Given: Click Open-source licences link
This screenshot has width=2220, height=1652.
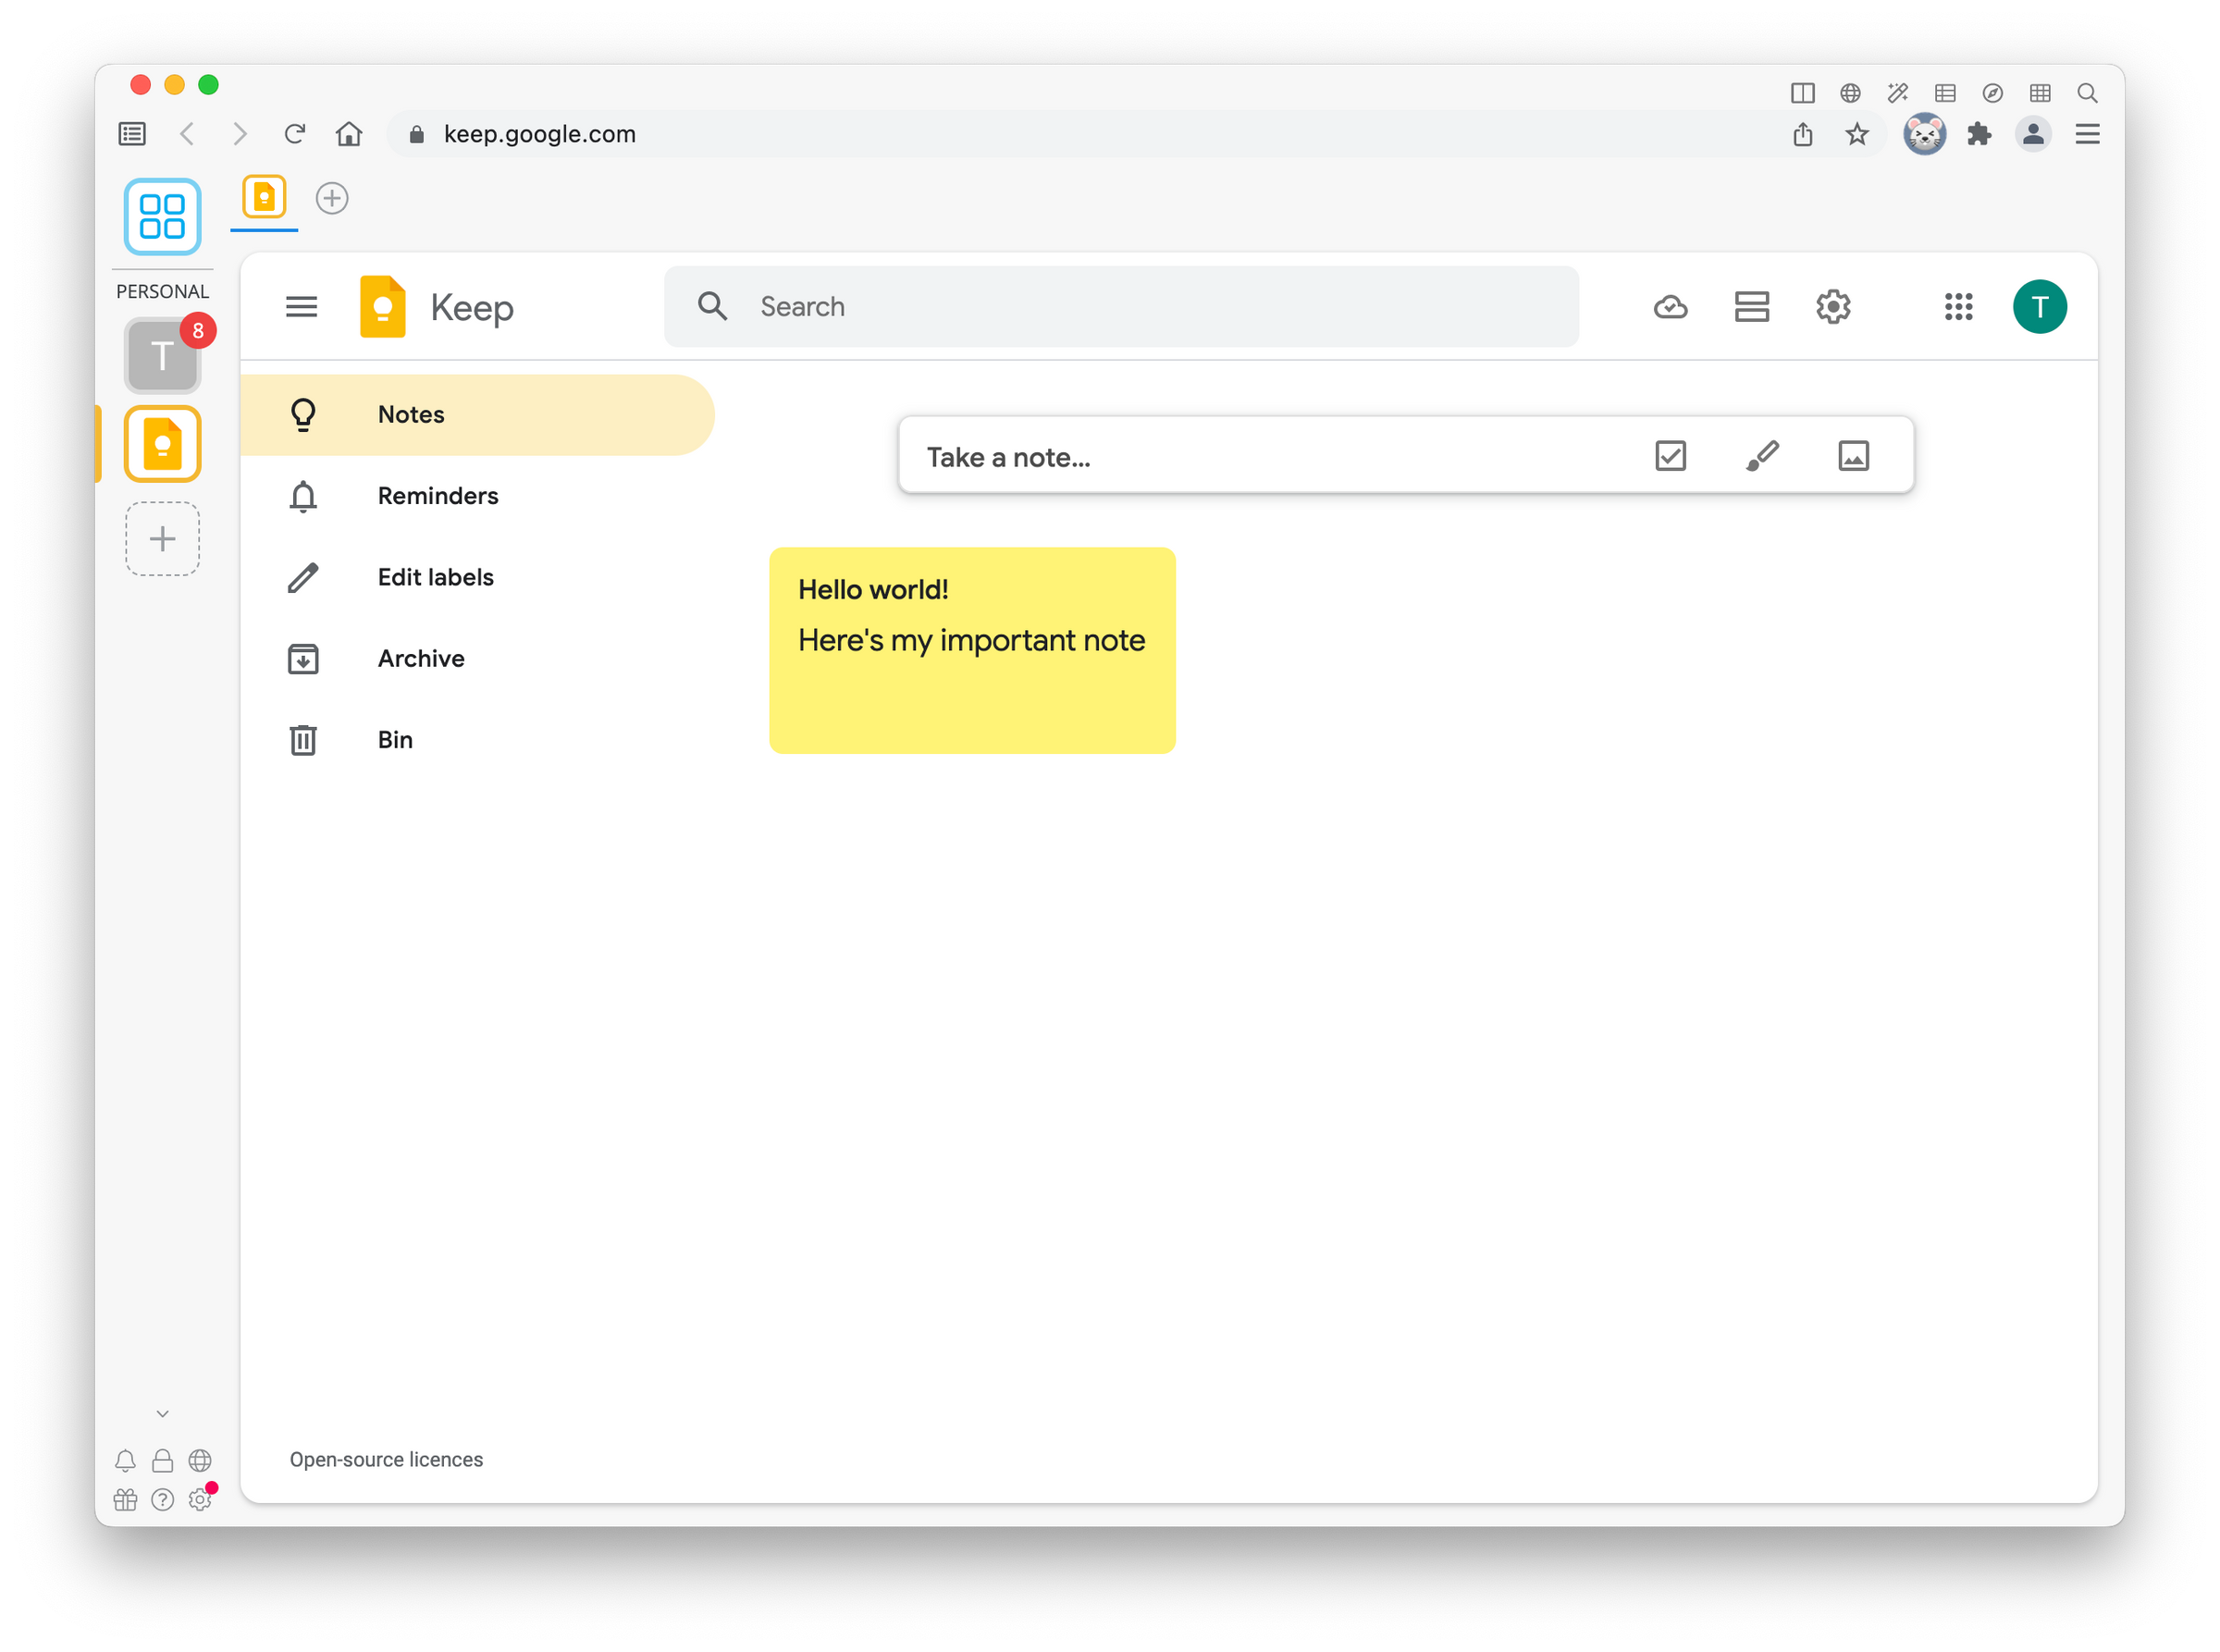Looking at the screenshot, I should tap(384, 1458).
